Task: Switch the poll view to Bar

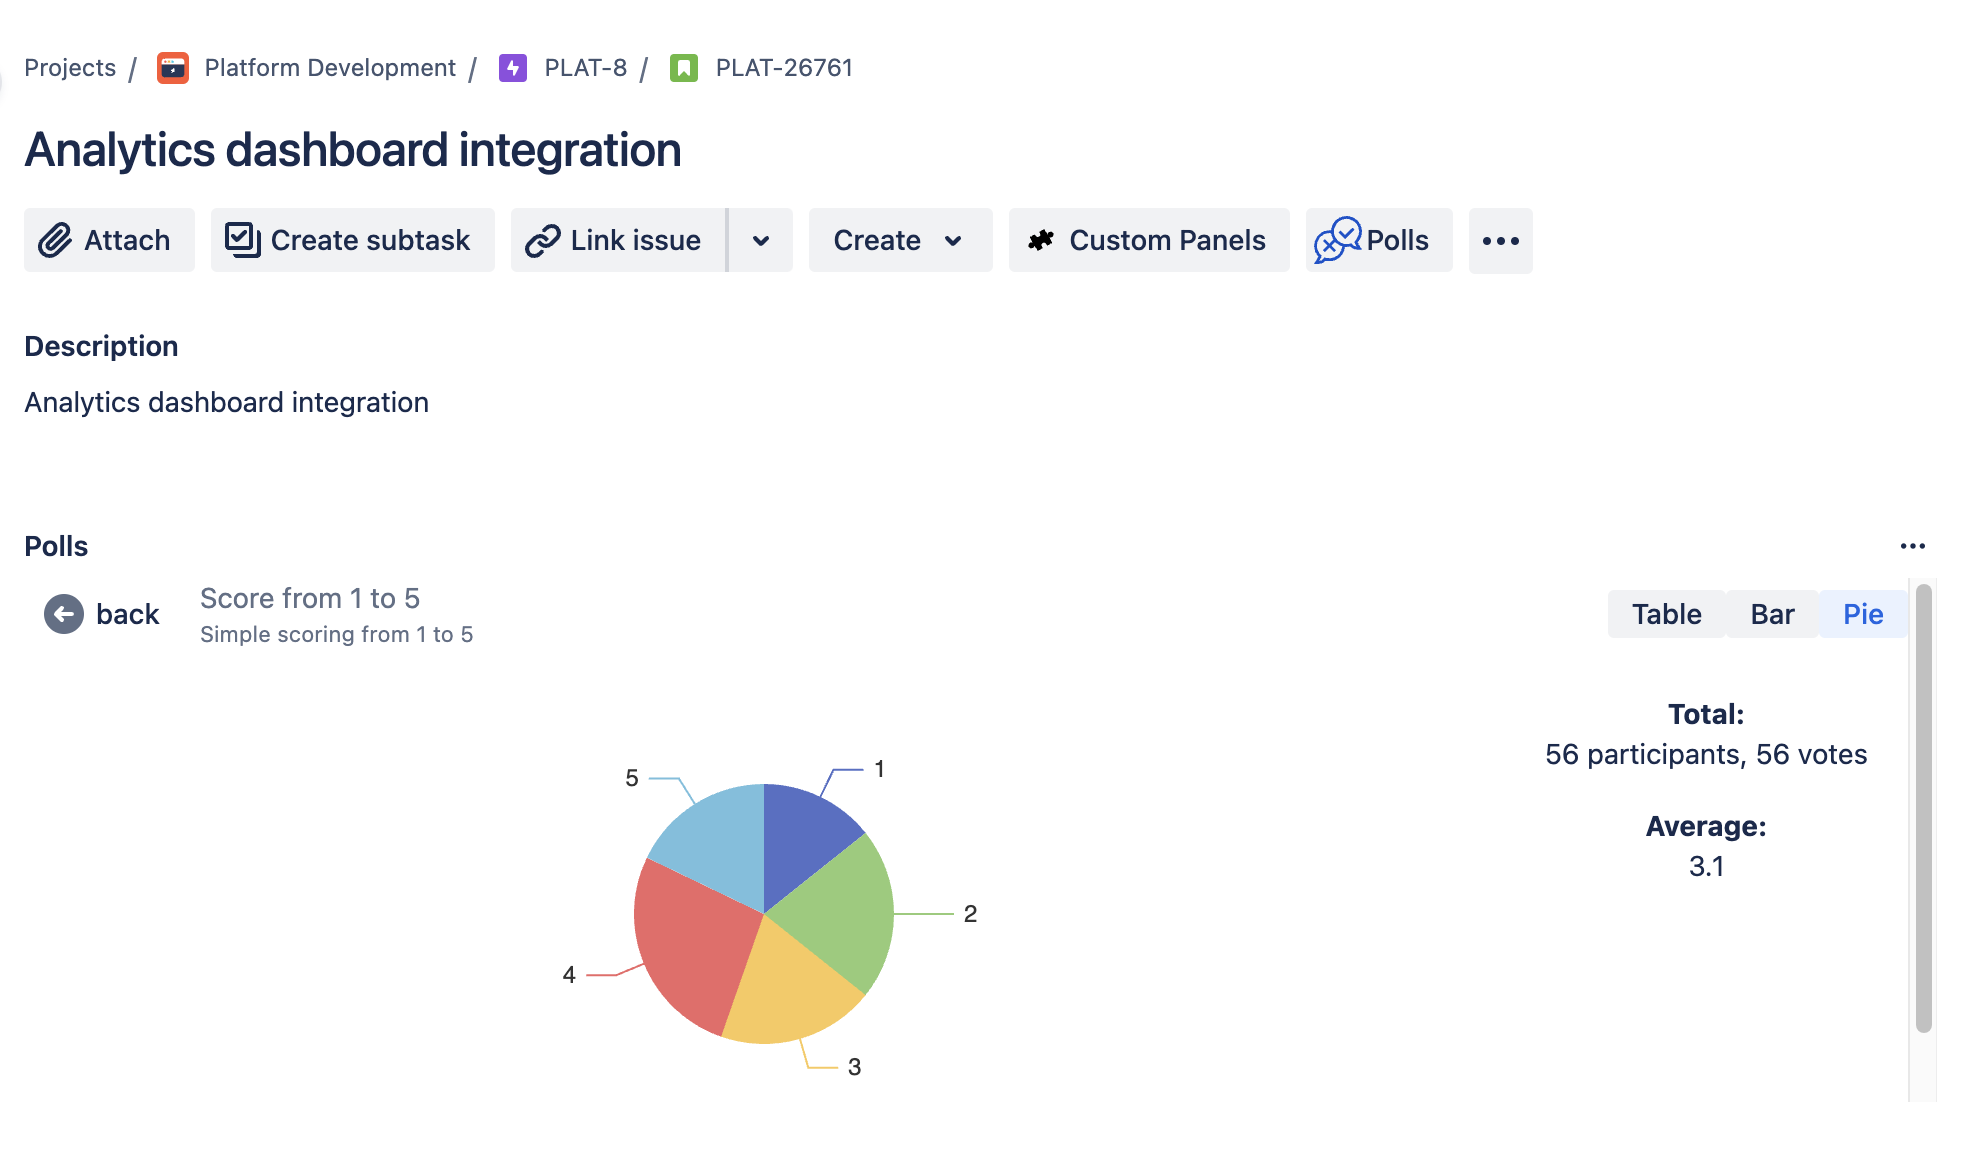Action: 1771,614
